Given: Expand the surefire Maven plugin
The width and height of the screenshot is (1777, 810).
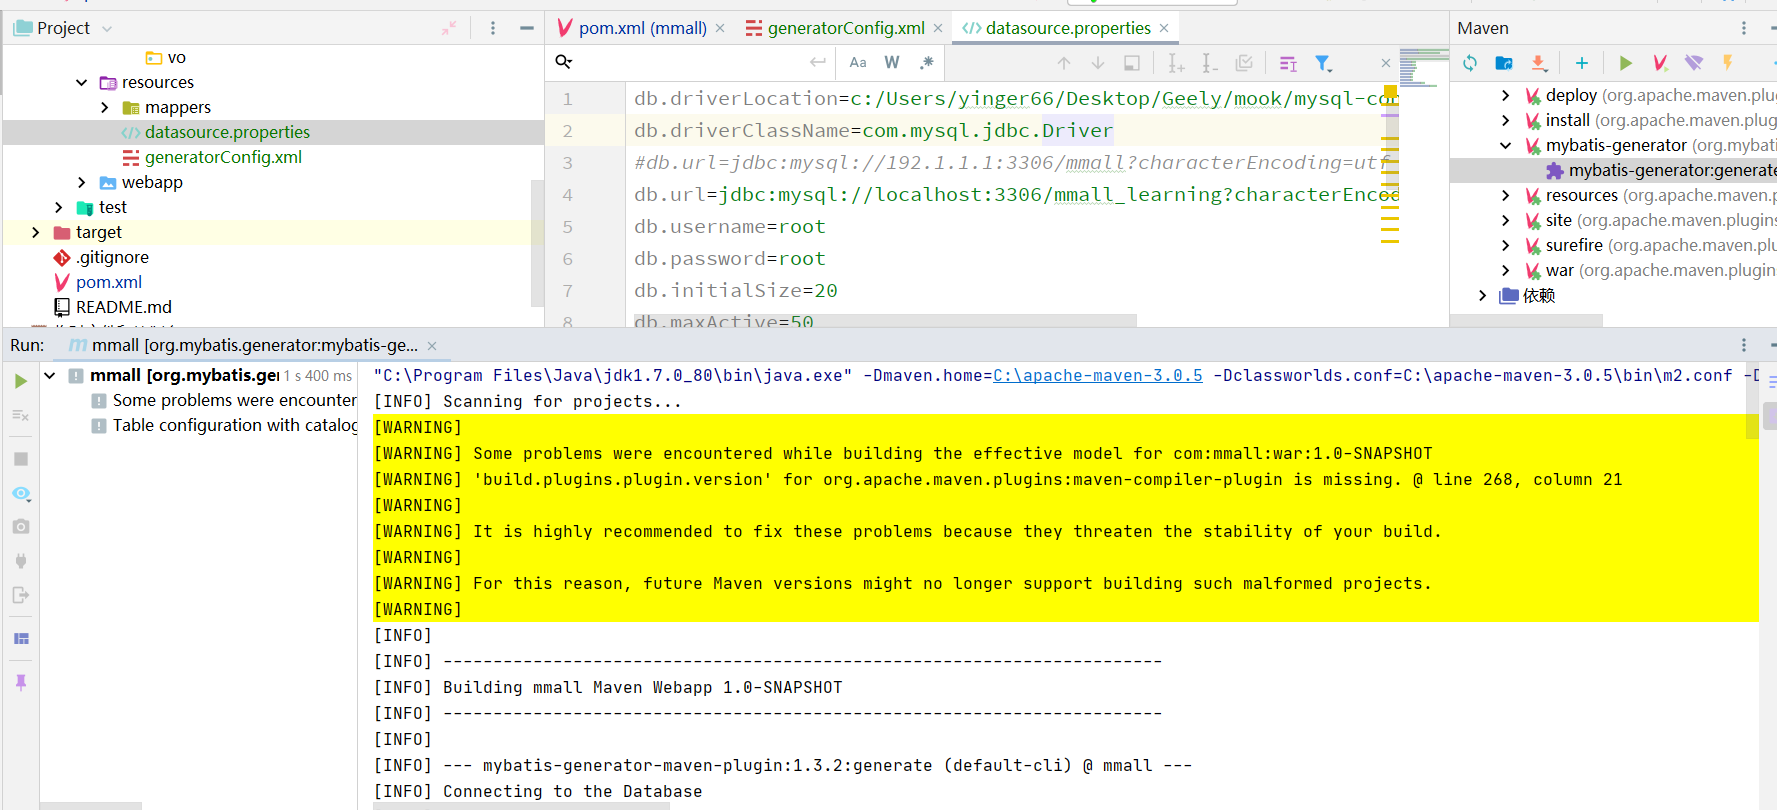Looking at the screenshot, I should point(1506,245).
